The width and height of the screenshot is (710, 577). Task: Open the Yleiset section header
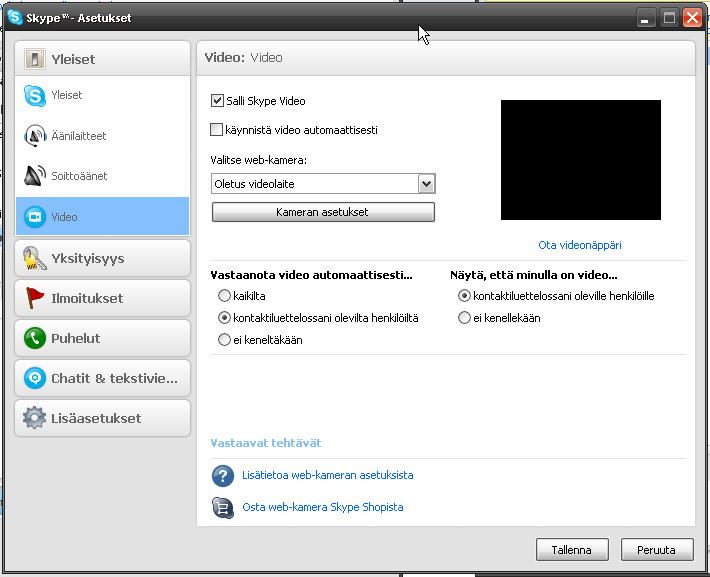click(102, 59)
